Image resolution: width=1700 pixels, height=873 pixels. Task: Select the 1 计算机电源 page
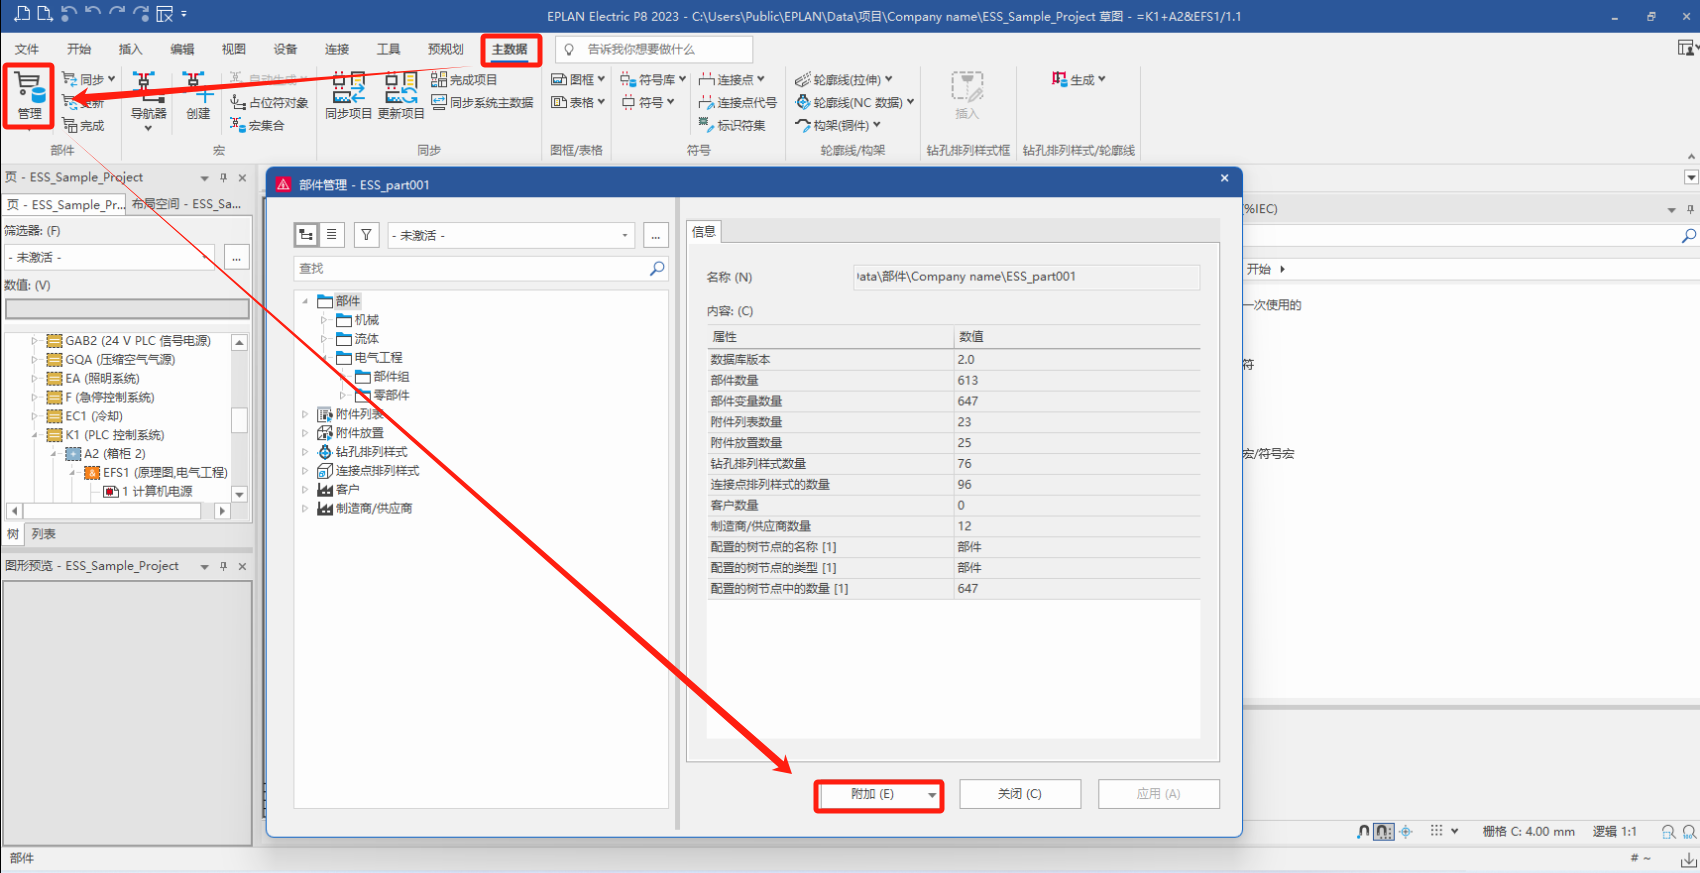[148, 491]
